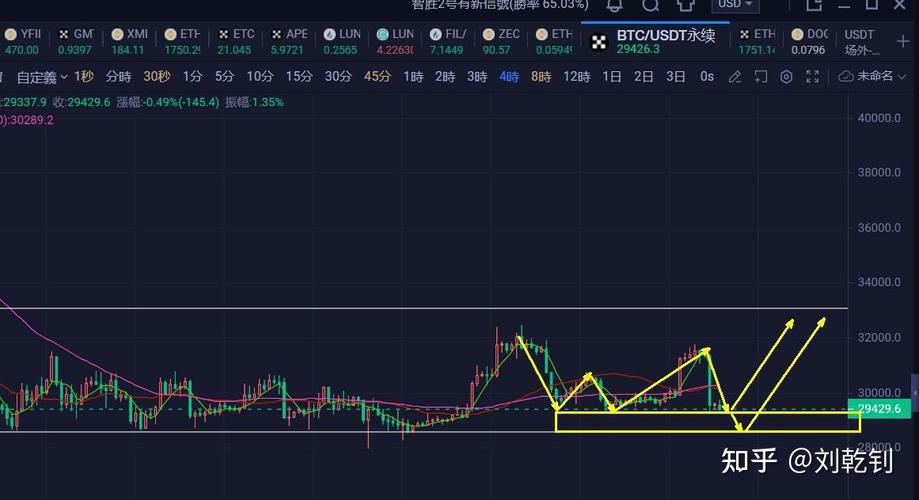Switch to the YFII tab
Viewport: 919px width, 500px height.
pos(22,42)
